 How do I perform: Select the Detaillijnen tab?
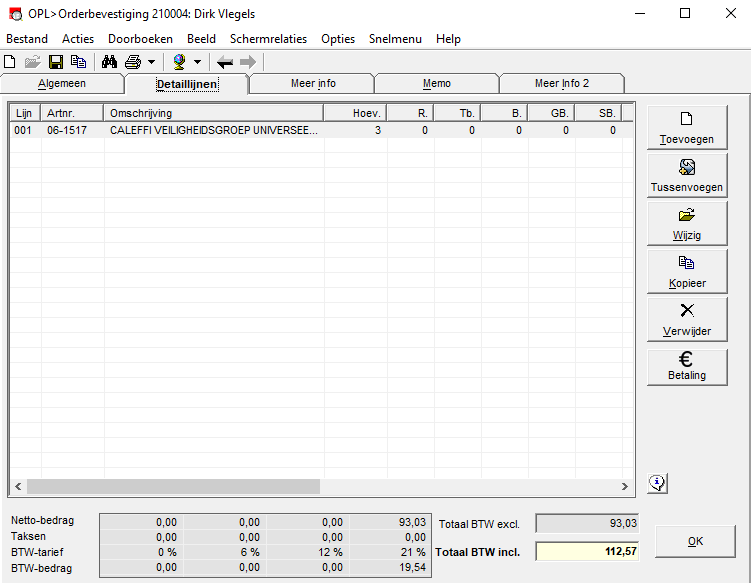(187, 84)
